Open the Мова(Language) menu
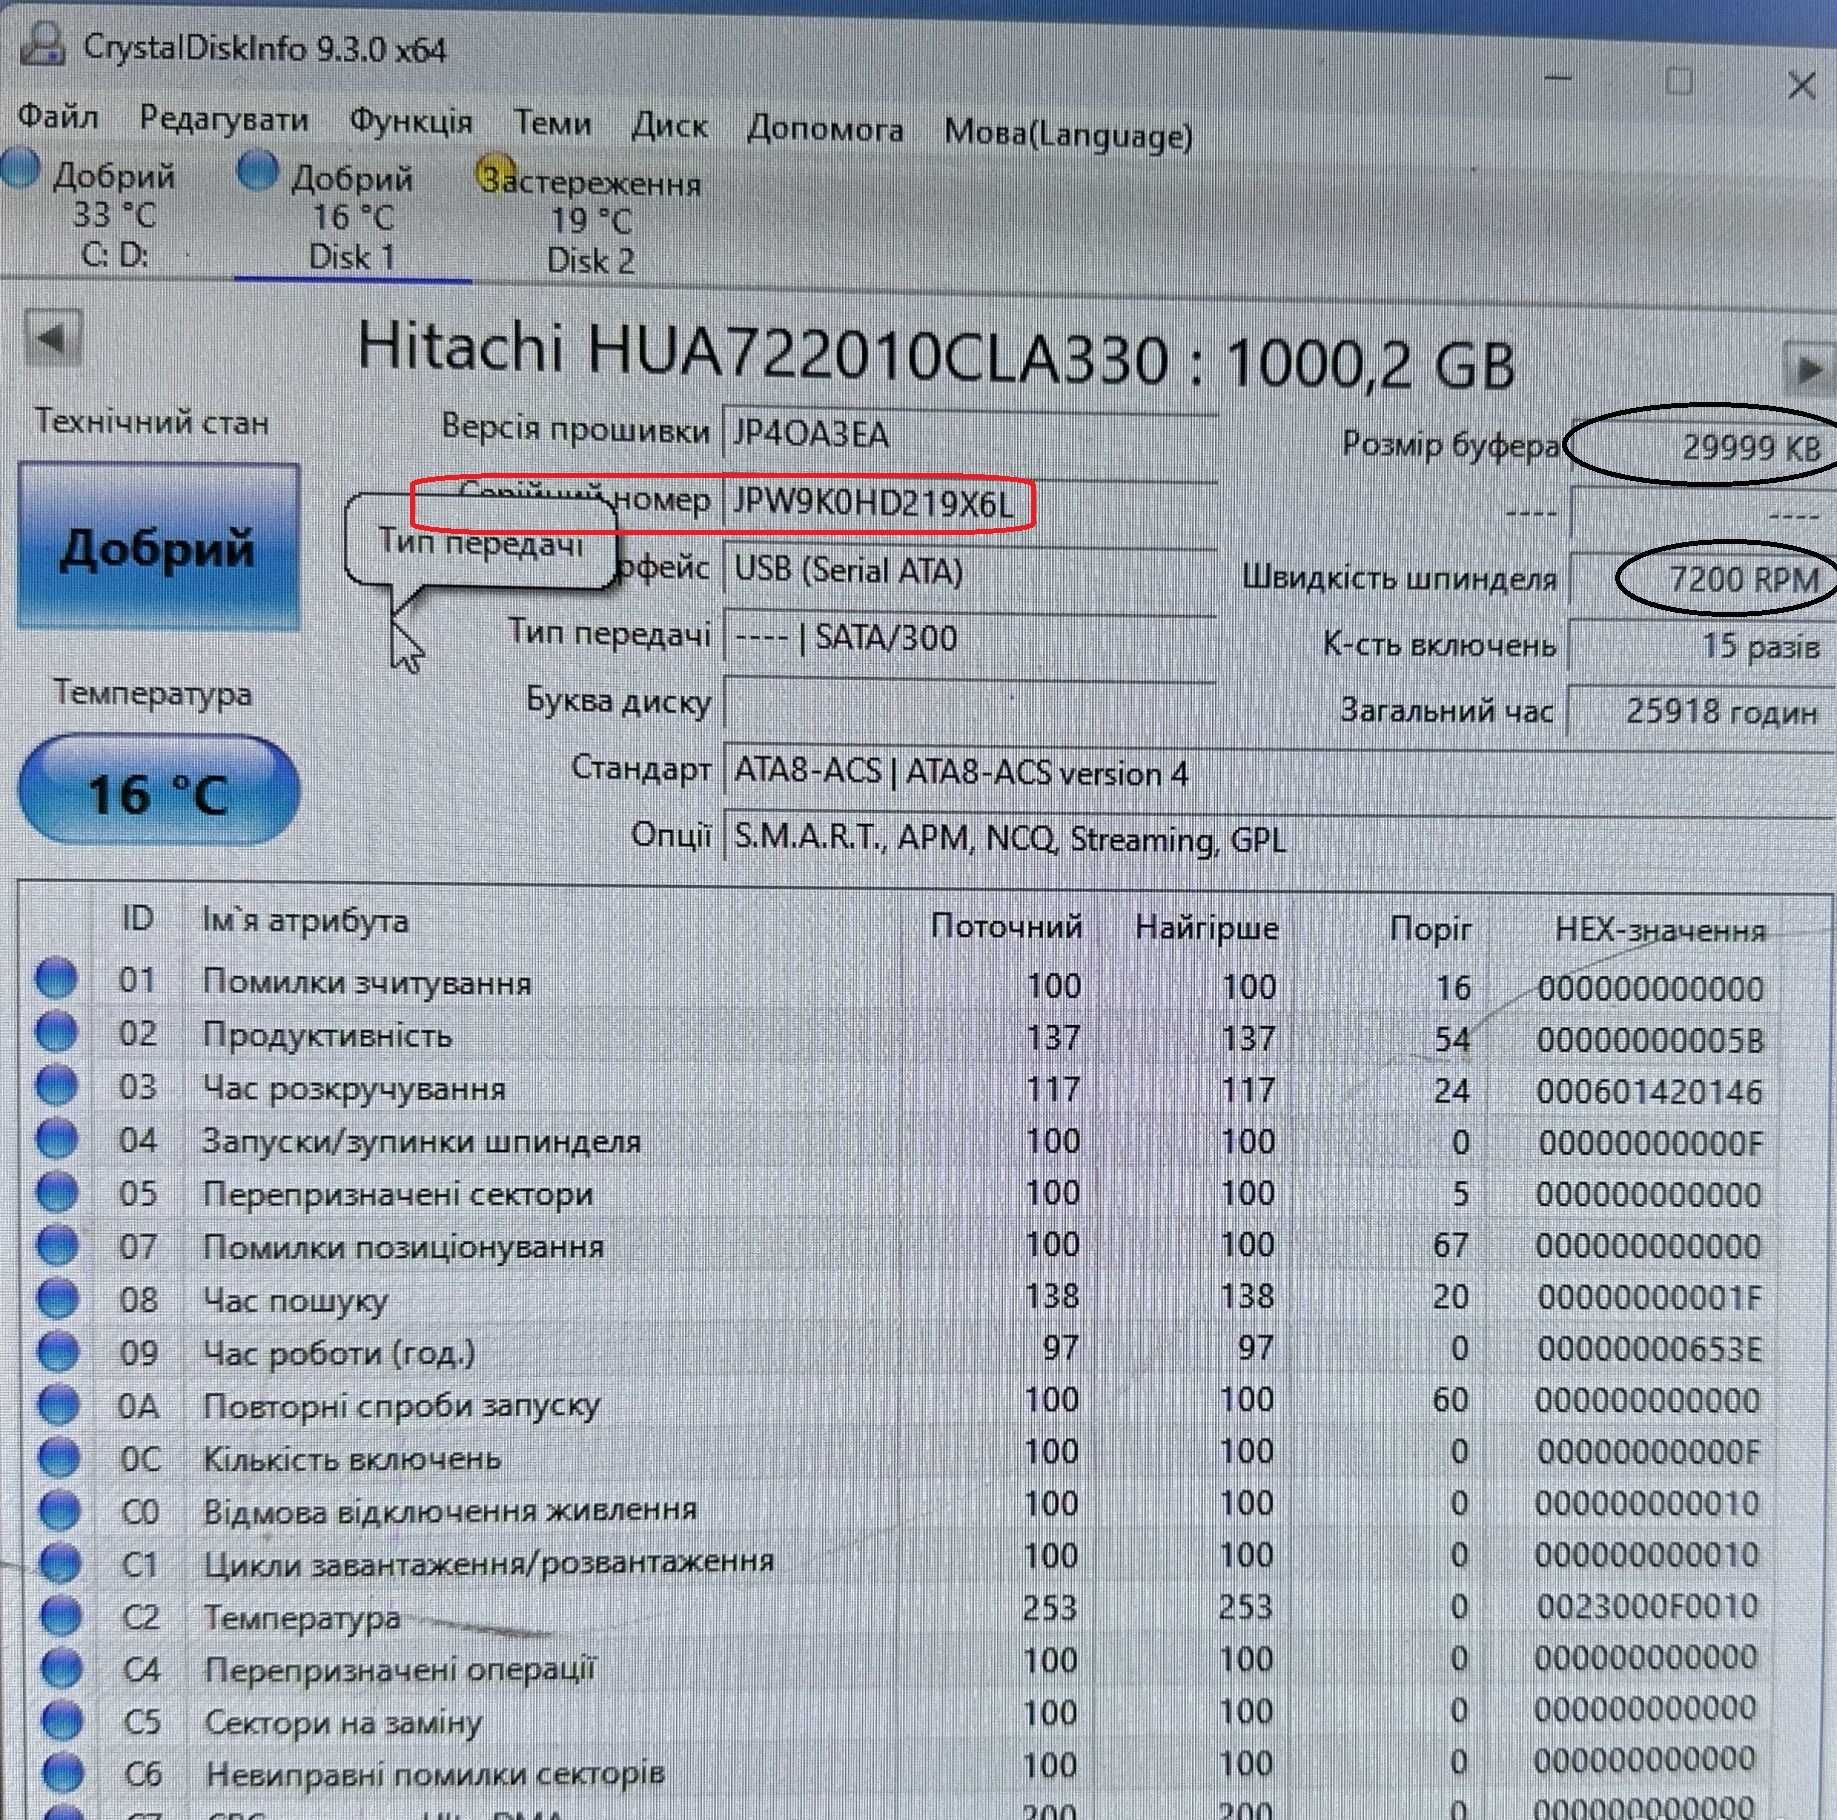 1068,134
